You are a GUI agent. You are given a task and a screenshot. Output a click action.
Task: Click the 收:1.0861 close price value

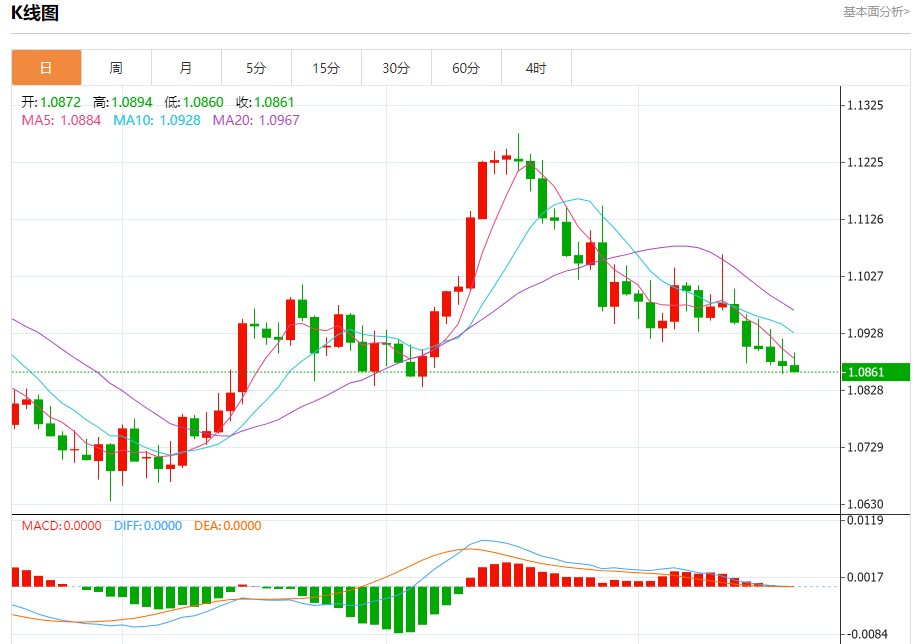(x=265, y=102)
